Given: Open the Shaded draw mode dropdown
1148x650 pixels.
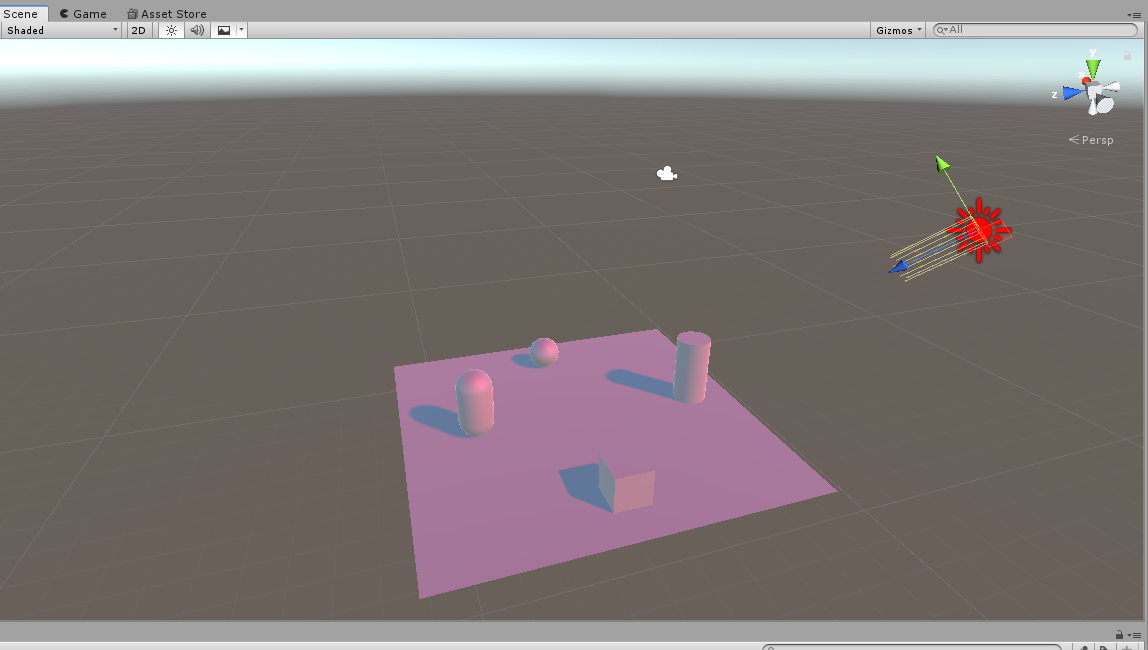Looking at the screenshot, I should coord(62,30).
